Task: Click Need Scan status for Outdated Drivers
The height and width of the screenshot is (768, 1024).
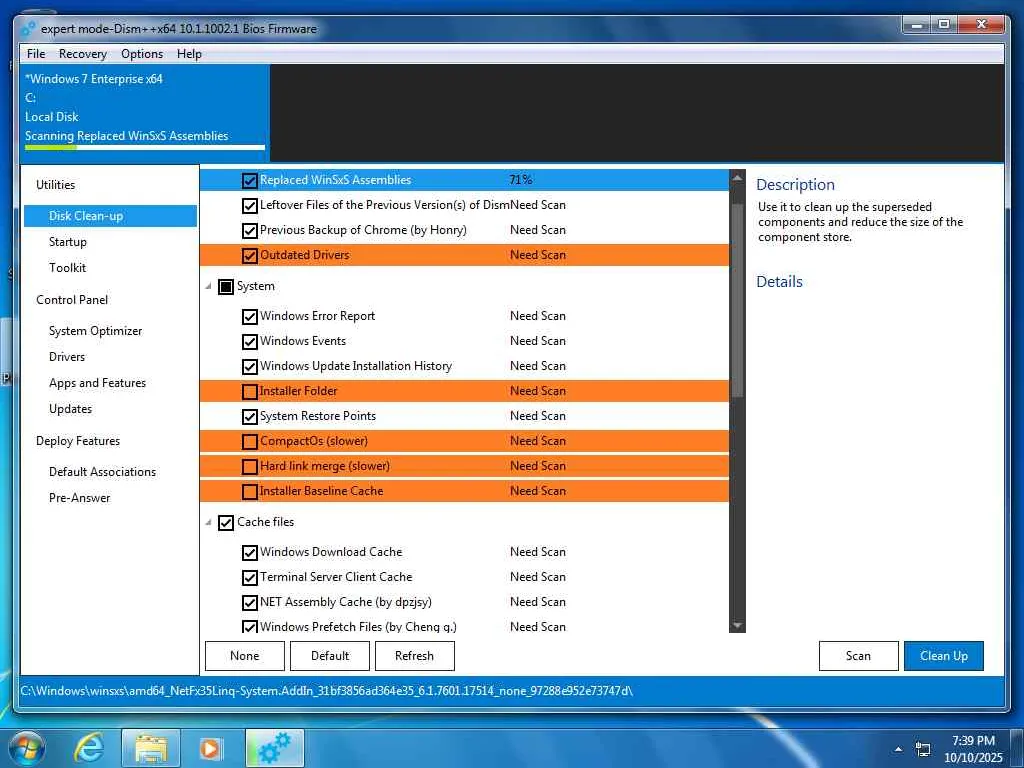Action: (x=537, y=255)
